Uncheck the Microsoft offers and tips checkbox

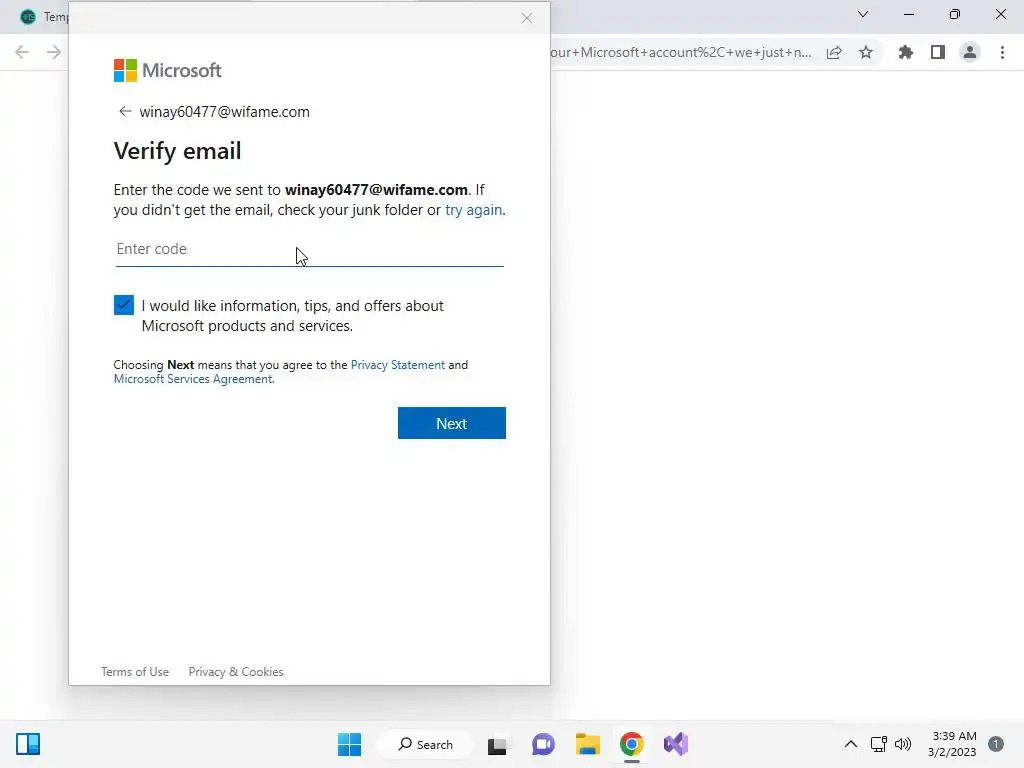123,305
